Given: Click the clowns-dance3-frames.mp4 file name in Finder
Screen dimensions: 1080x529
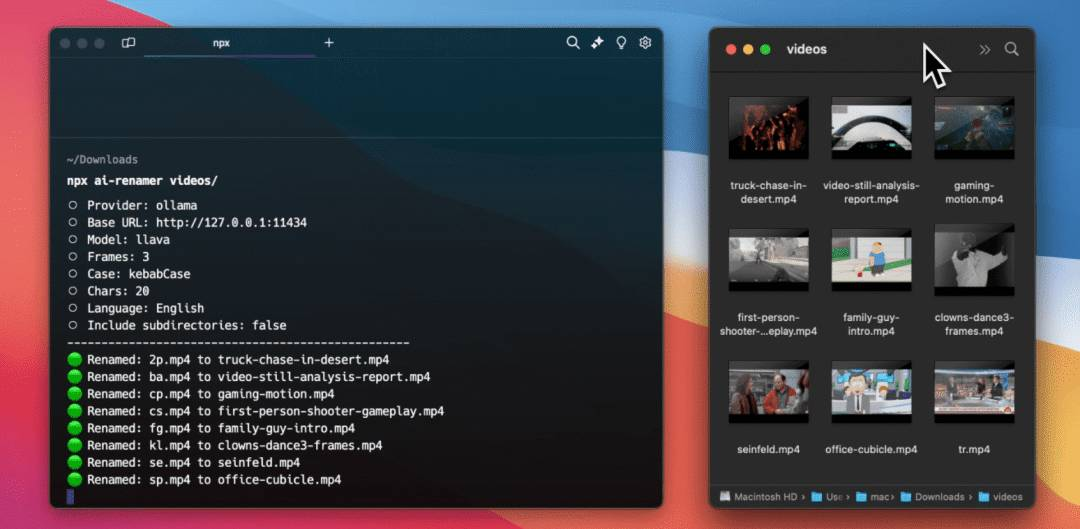Looking at the screenshot, I should click(x=974, y=324).
